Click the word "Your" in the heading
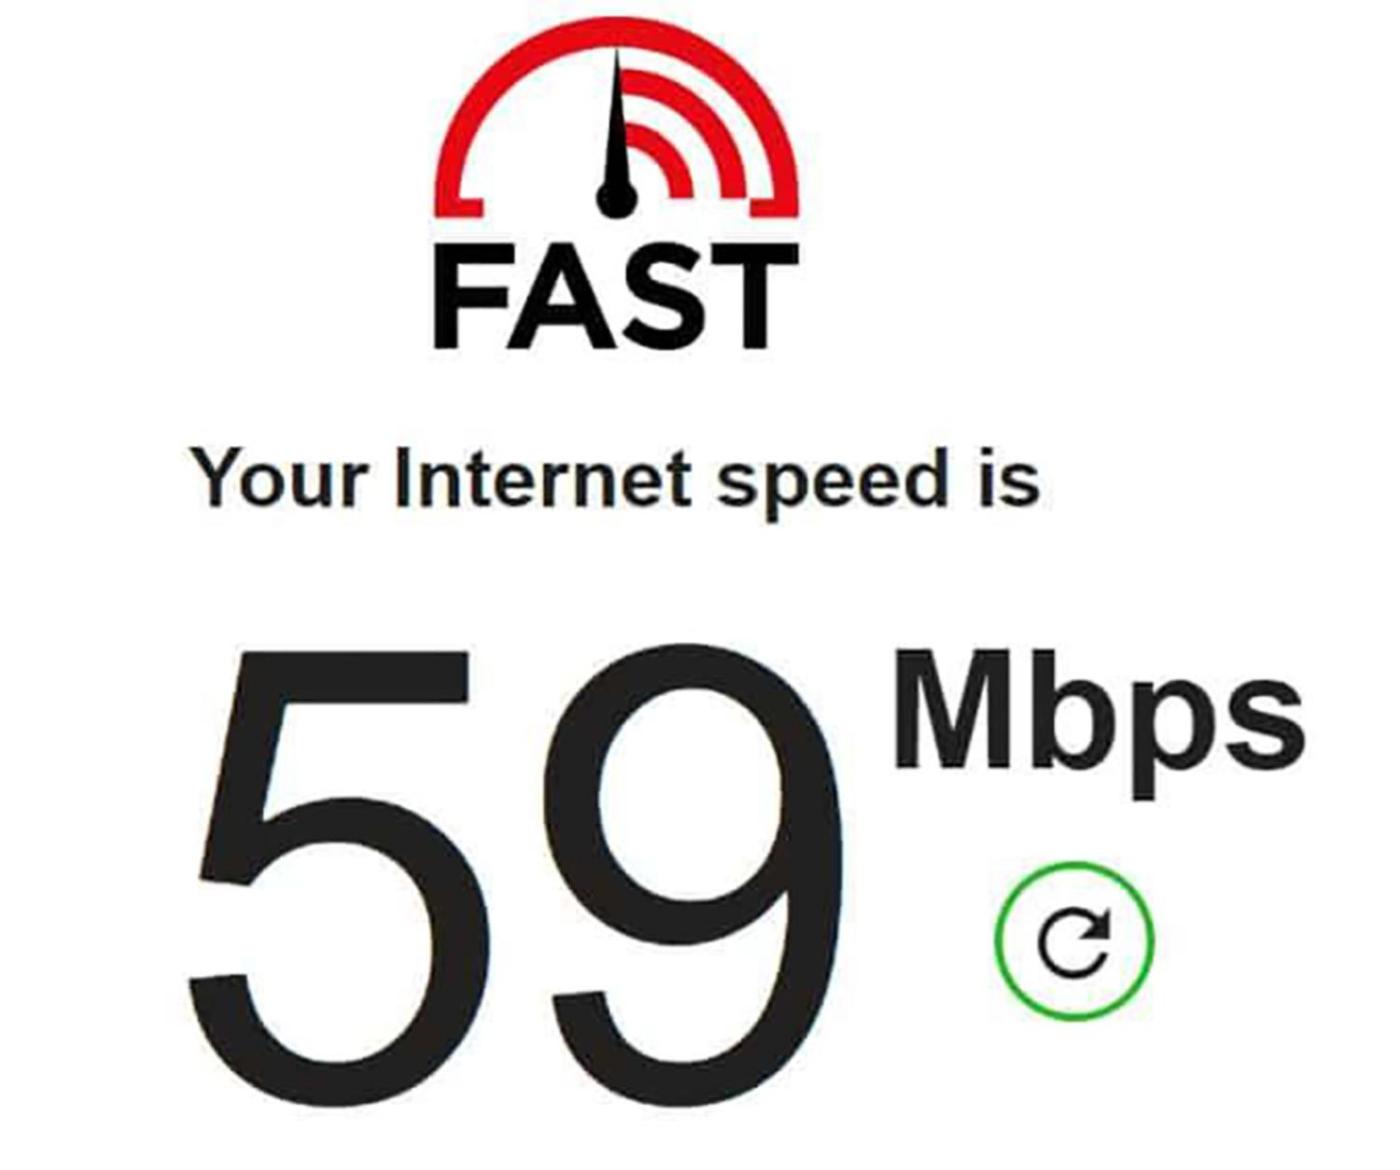This screenshot has width=1400, height=1170. point(279,477)
